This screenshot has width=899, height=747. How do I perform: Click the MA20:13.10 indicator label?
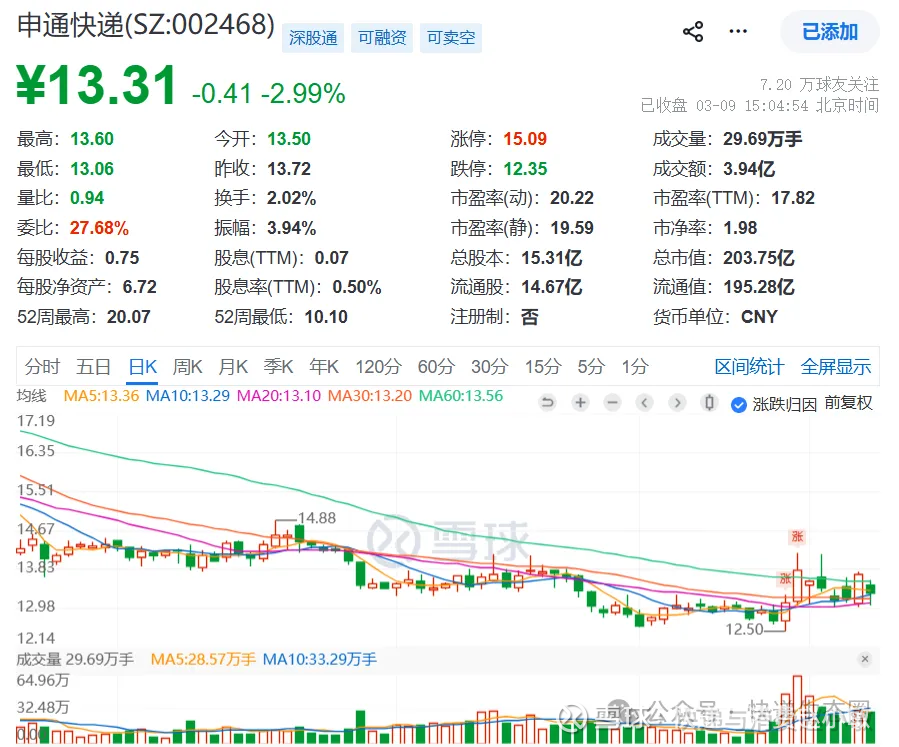tap(279, 396)
